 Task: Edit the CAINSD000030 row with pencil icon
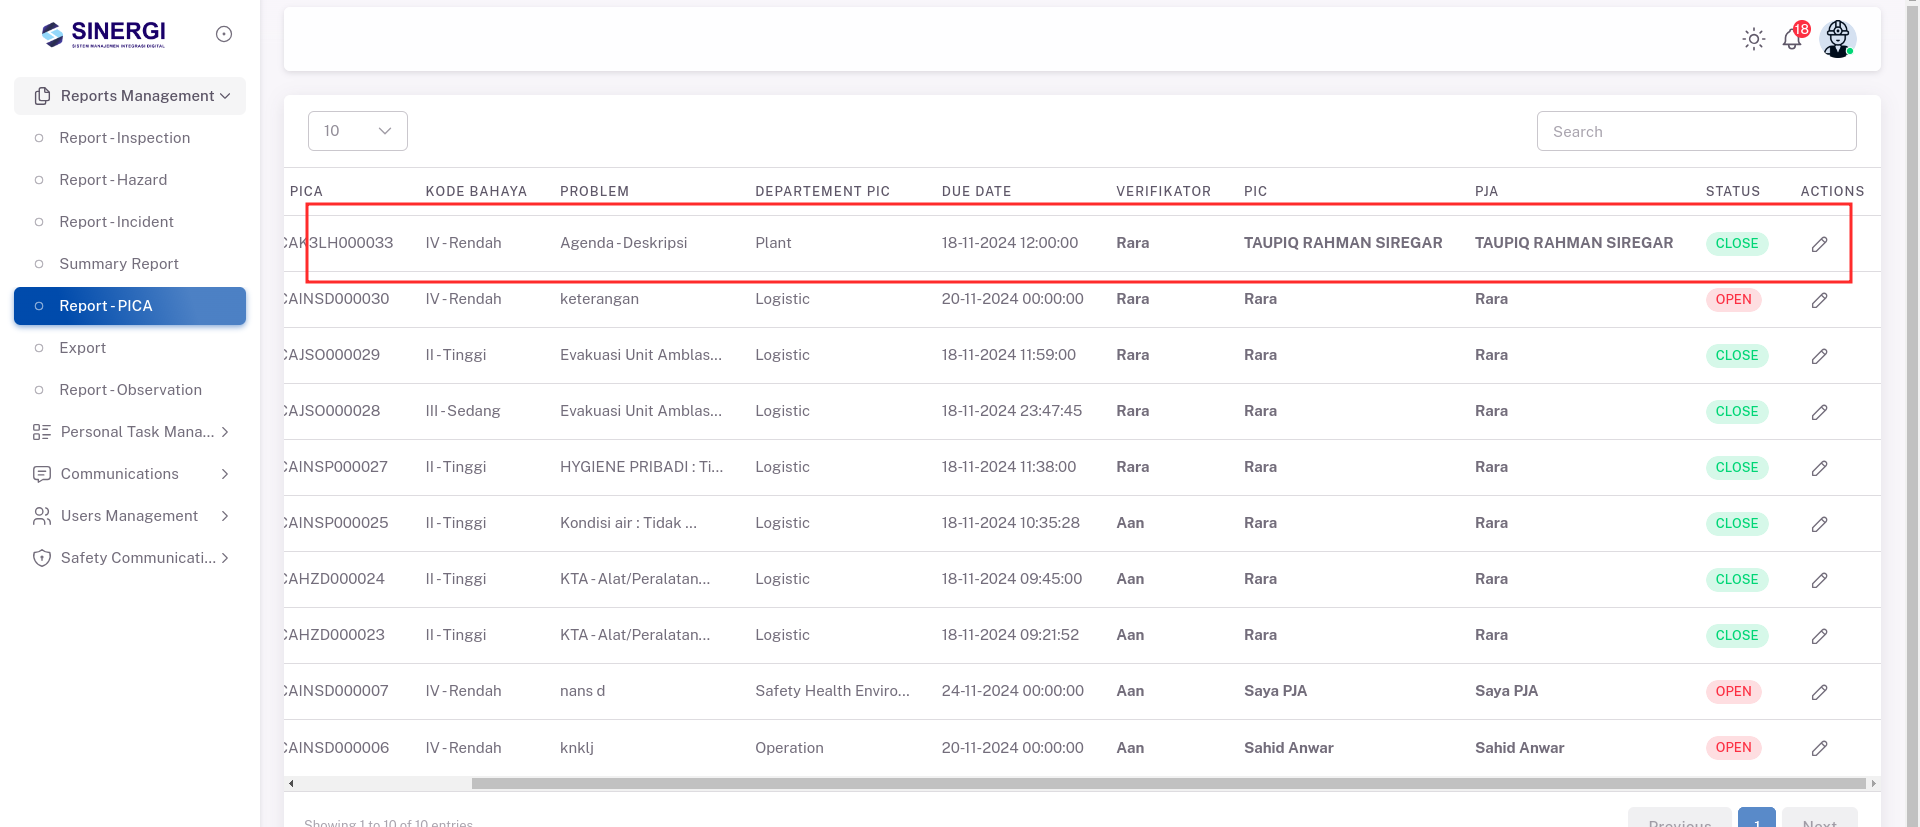pyautogui.click(x=1819, y=300)
